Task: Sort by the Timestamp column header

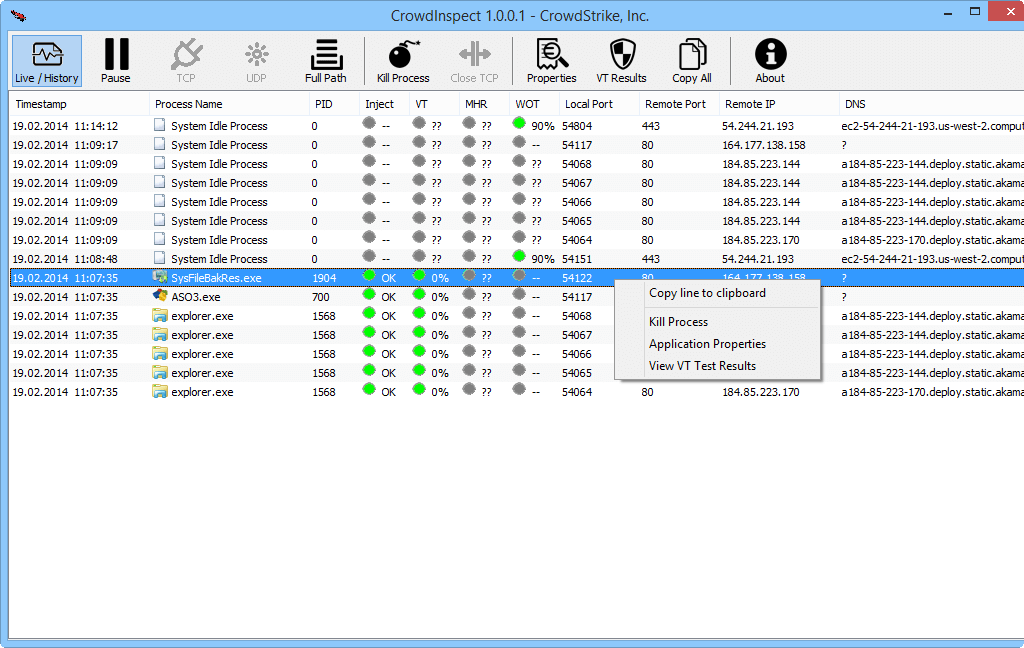Action: (x=79, y=105)
